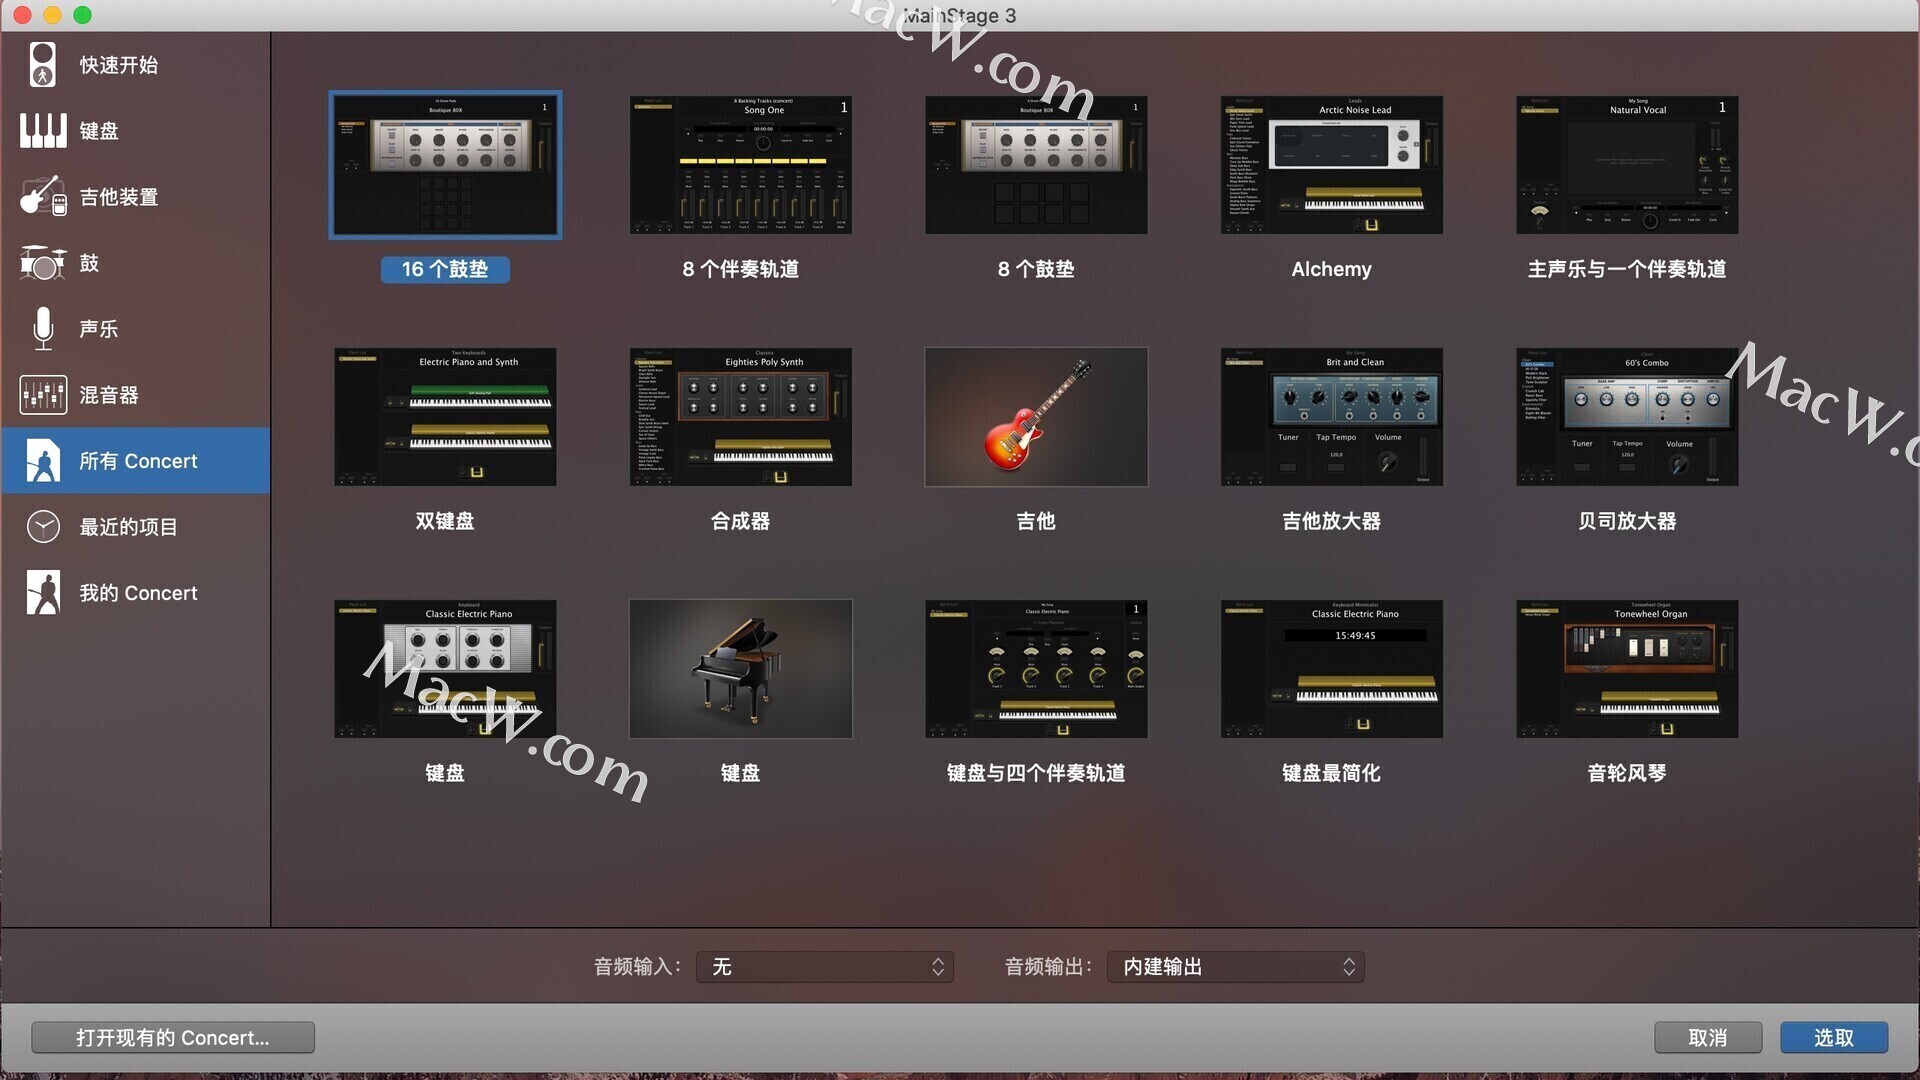1920x1080 pixels.
Task: Click the 音轮风琴 template label
Action: pos(1627,773)
